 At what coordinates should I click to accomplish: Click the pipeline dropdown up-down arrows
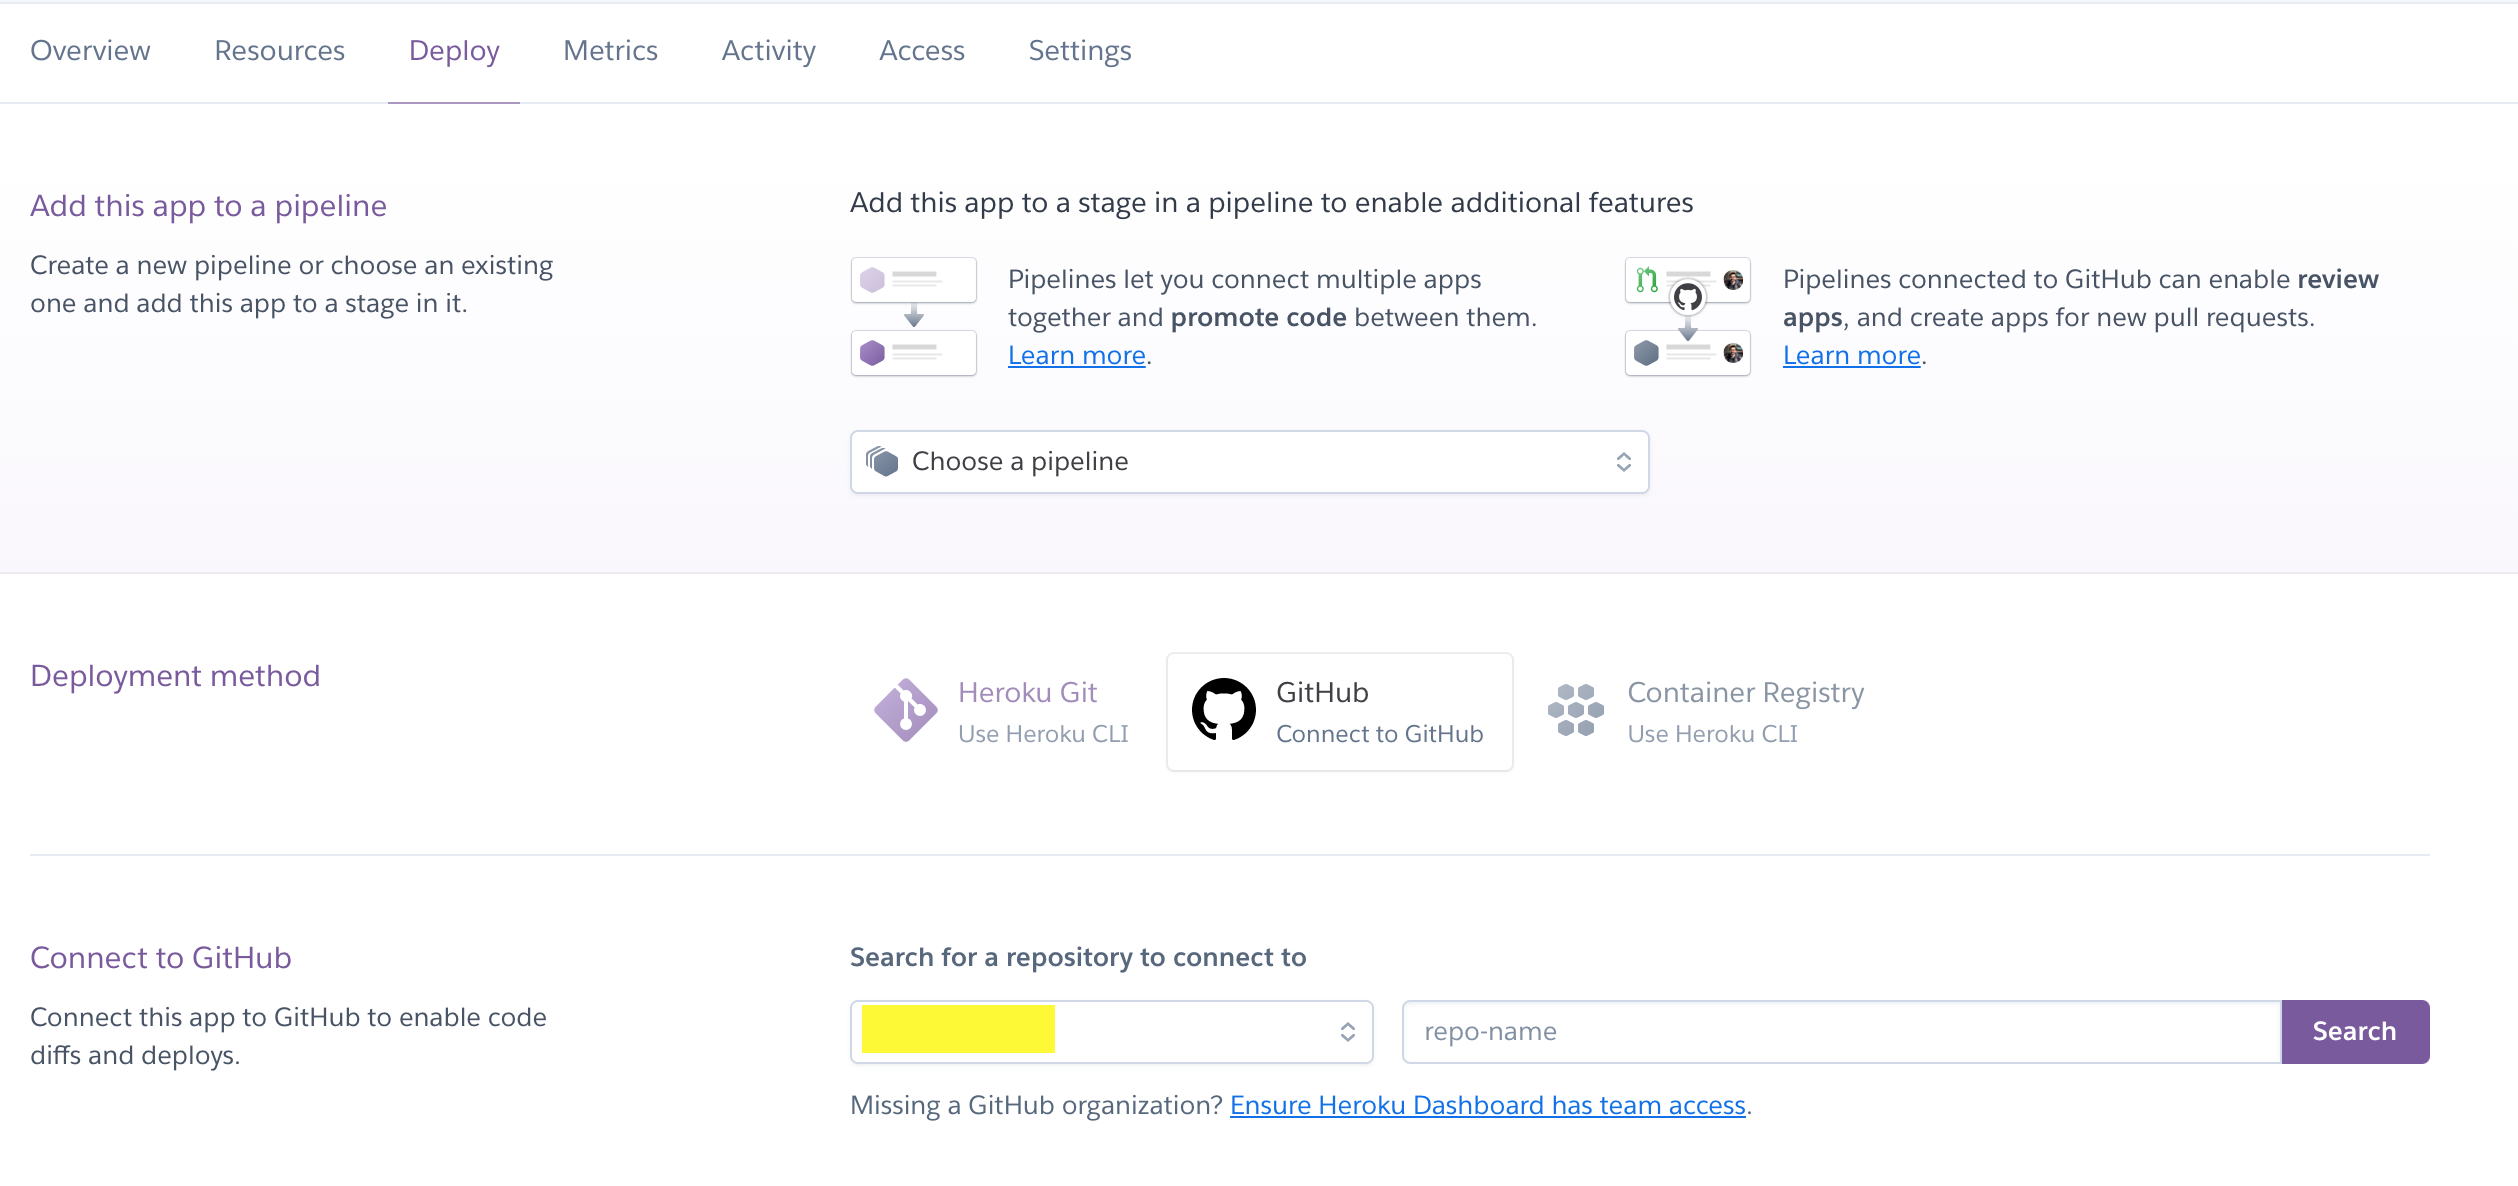[1623, 461]
